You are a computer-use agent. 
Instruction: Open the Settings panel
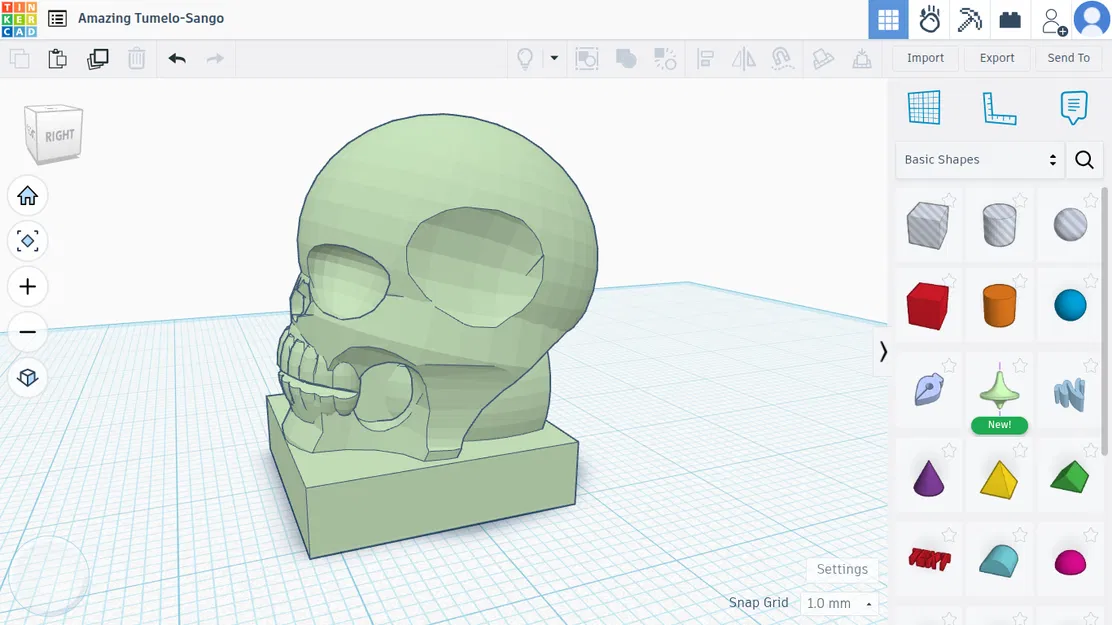click(842, 569)
